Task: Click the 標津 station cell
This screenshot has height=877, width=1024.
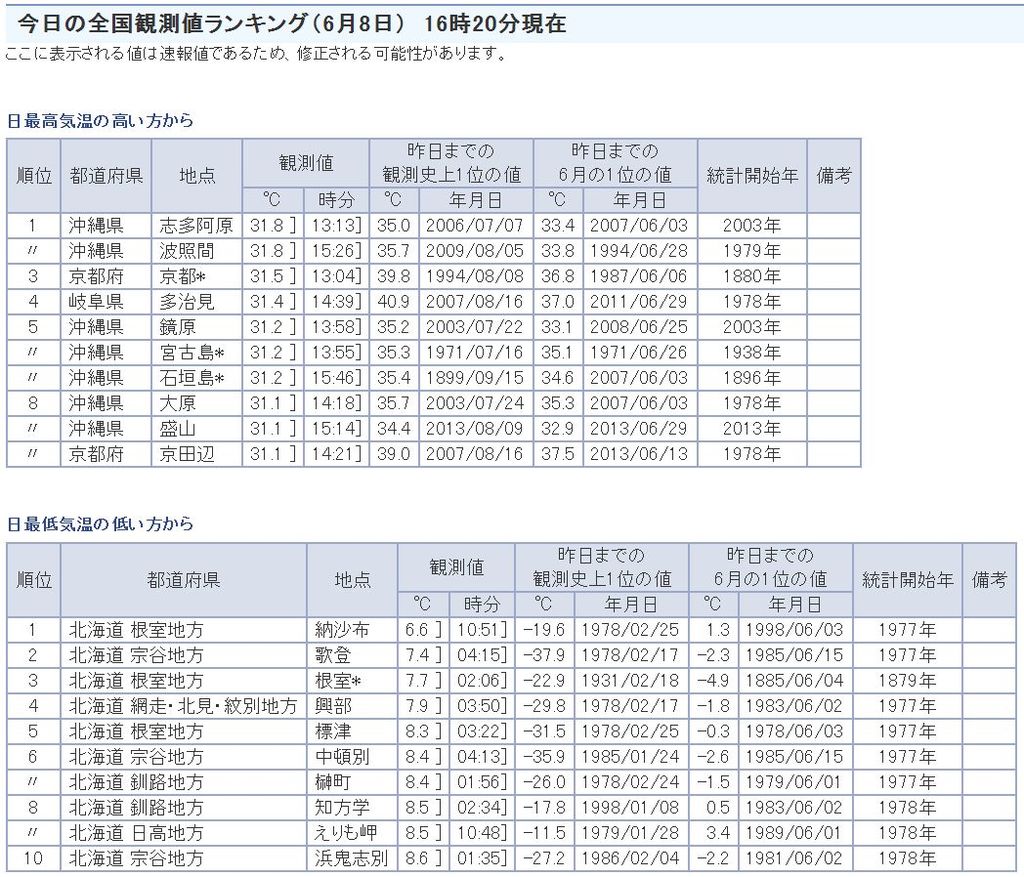Action: (x=333, y=731)
